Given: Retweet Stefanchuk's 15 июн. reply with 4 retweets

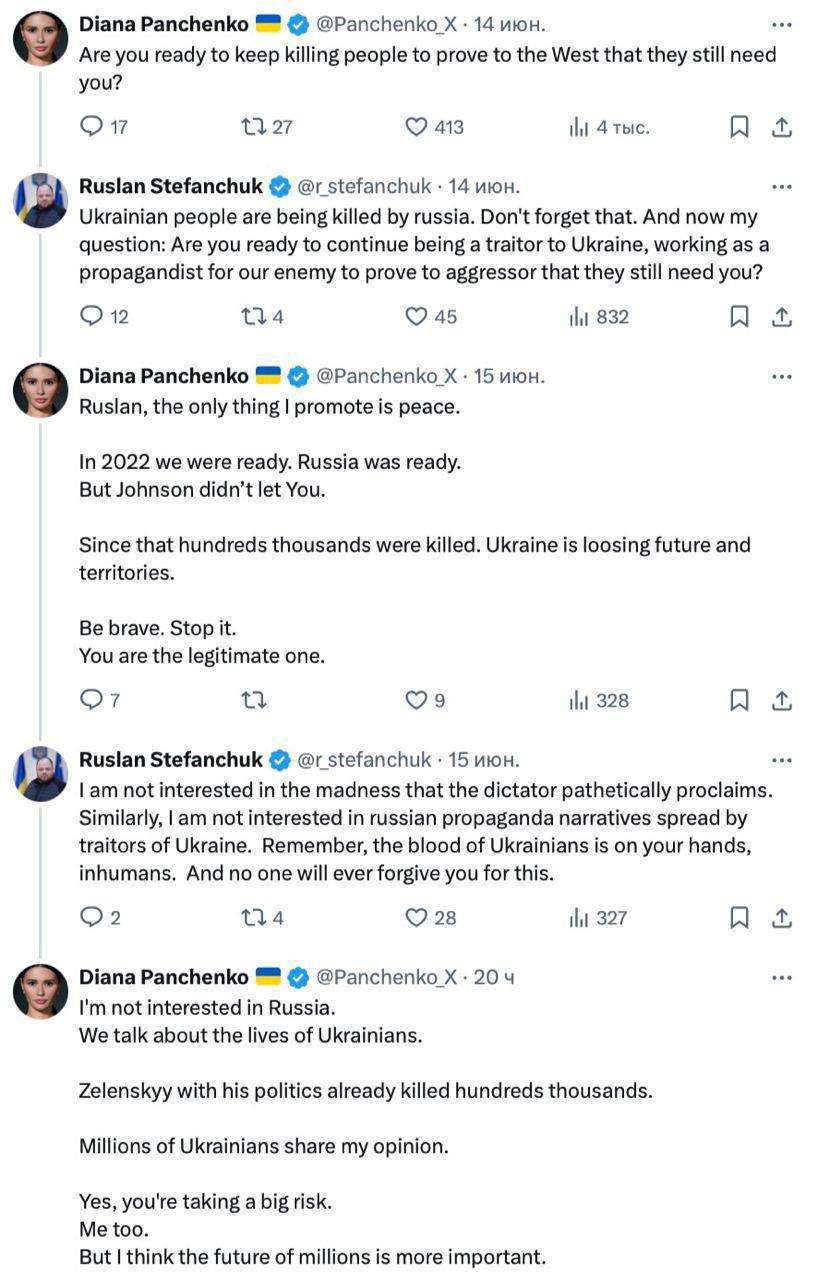Looking at the screenshot, I should coord(254,918).
